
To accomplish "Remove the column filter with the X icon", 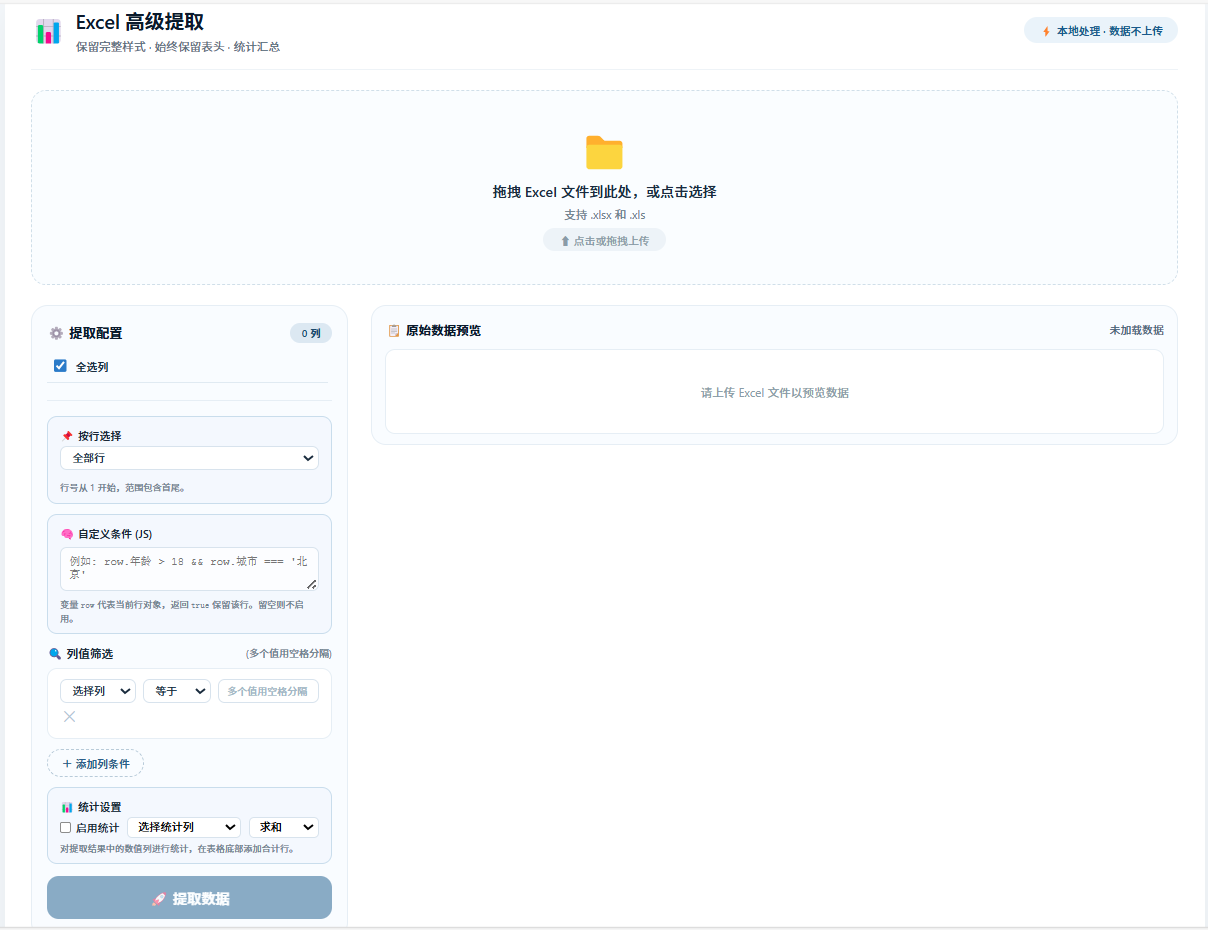I will [69, 716].
